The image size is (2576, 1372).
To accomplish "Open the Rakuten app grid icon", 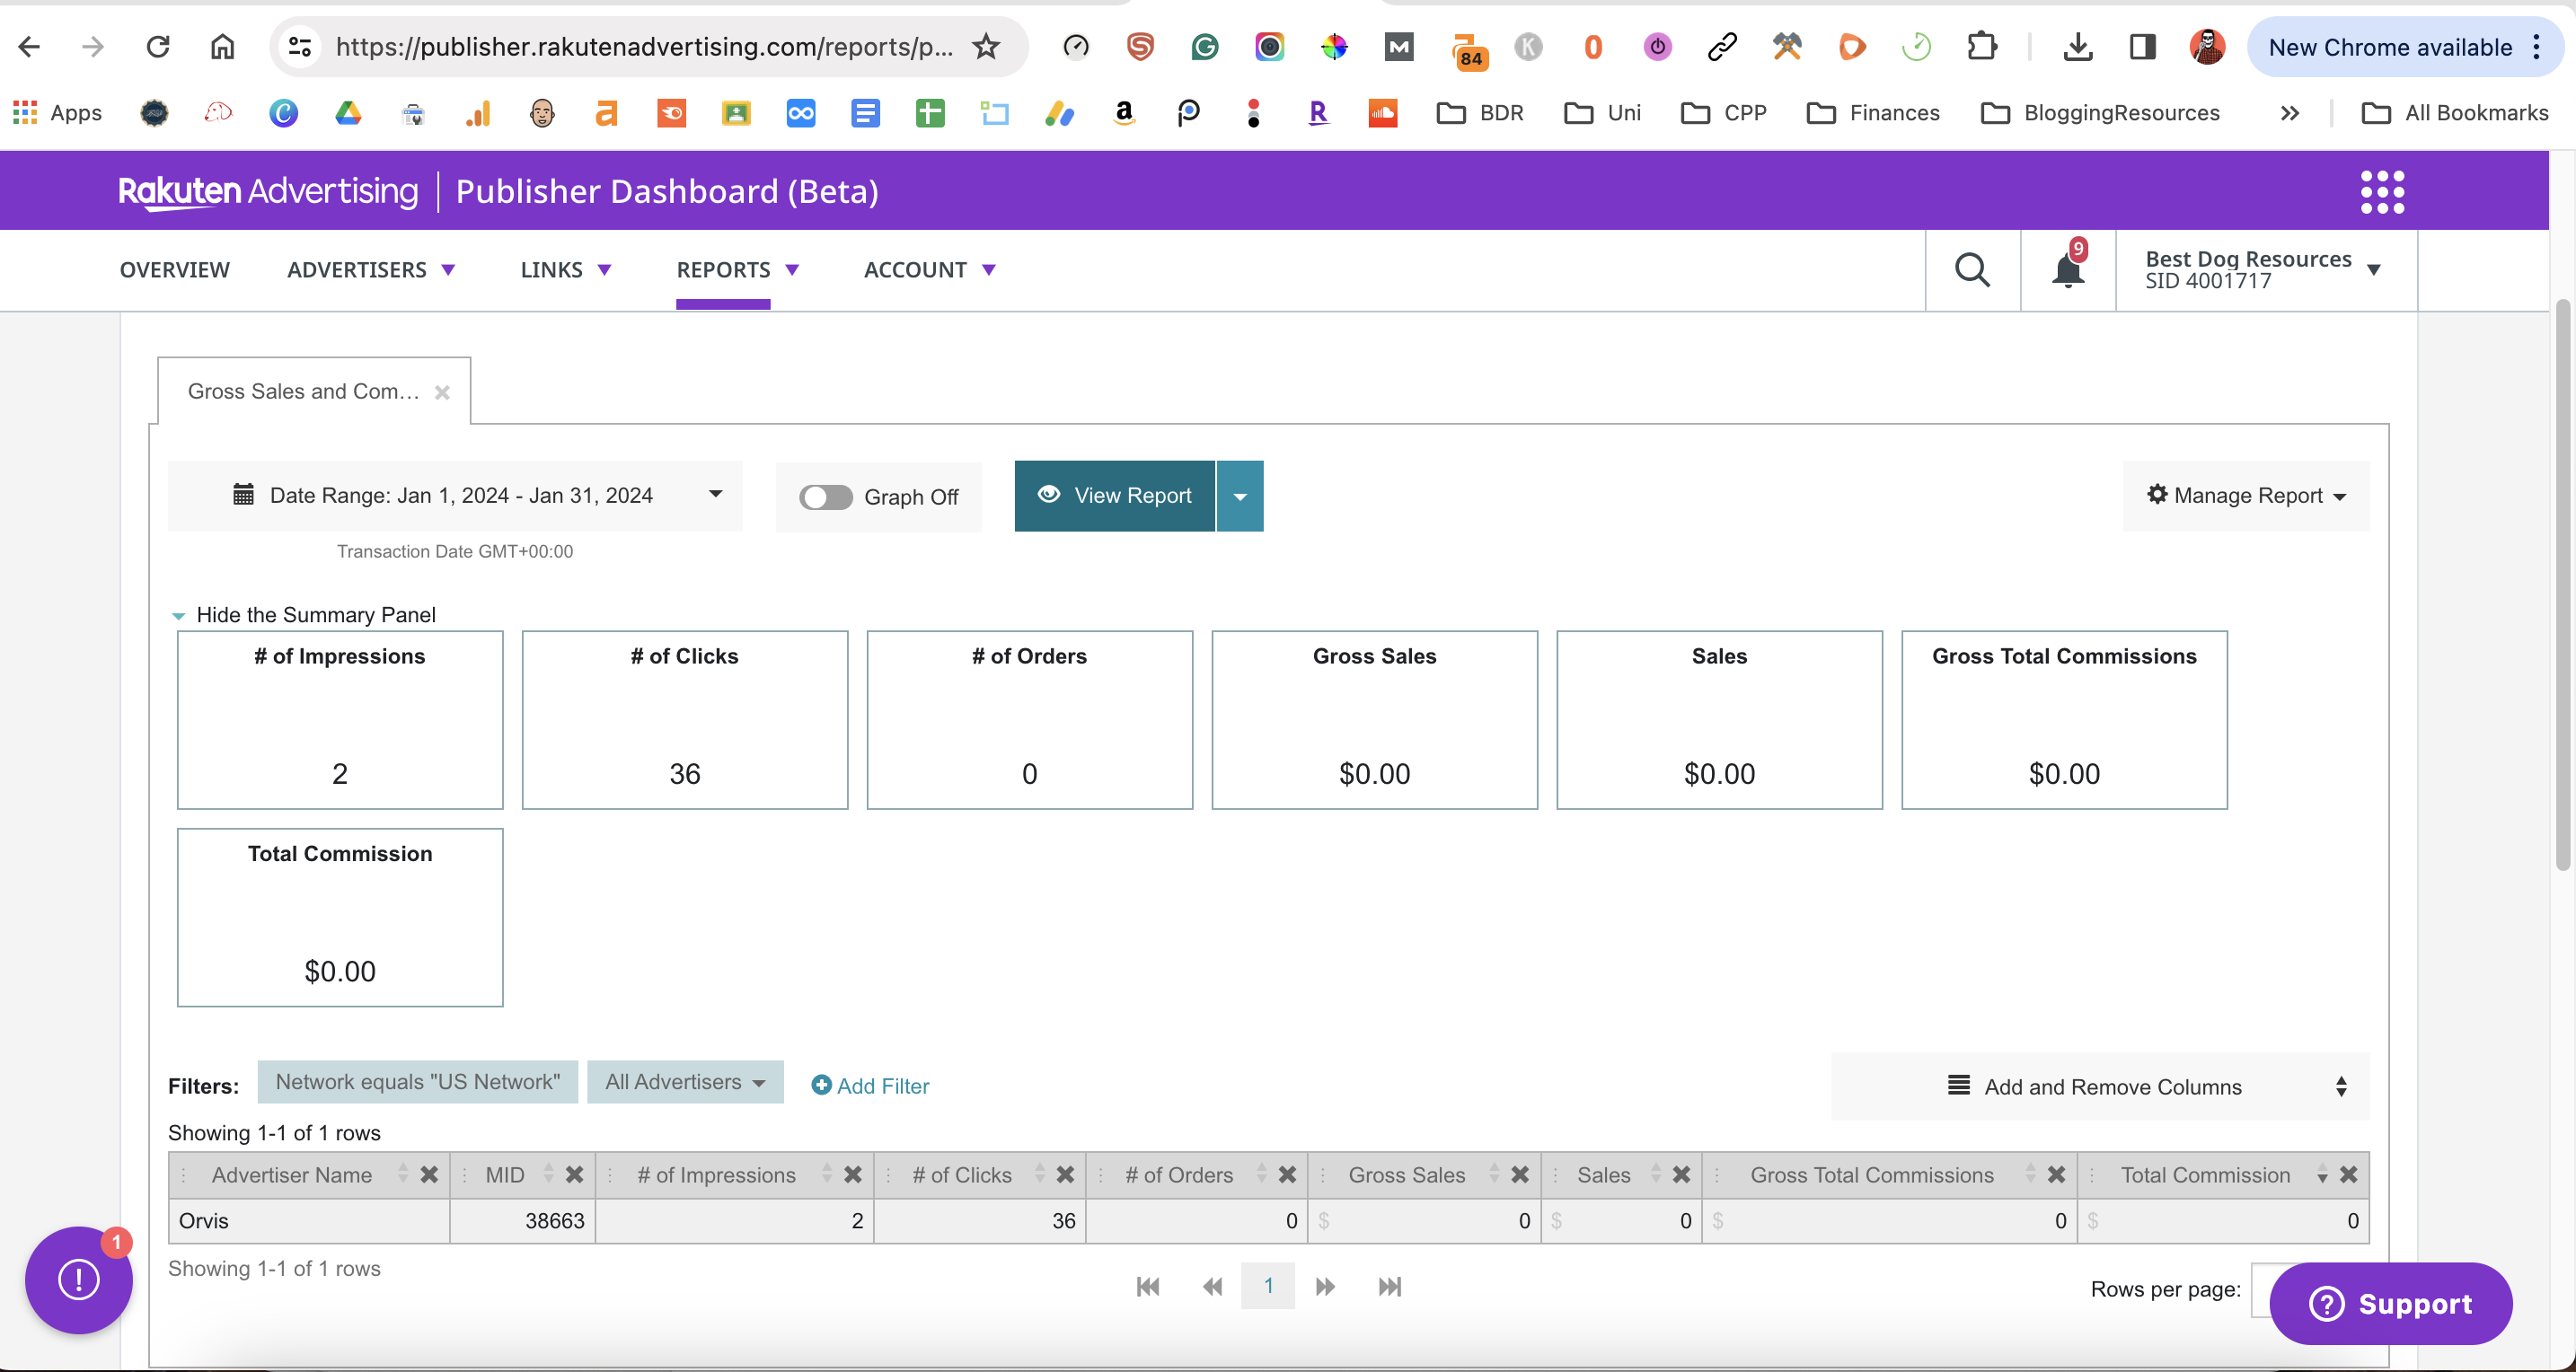I will click(x=2382, y=191).
